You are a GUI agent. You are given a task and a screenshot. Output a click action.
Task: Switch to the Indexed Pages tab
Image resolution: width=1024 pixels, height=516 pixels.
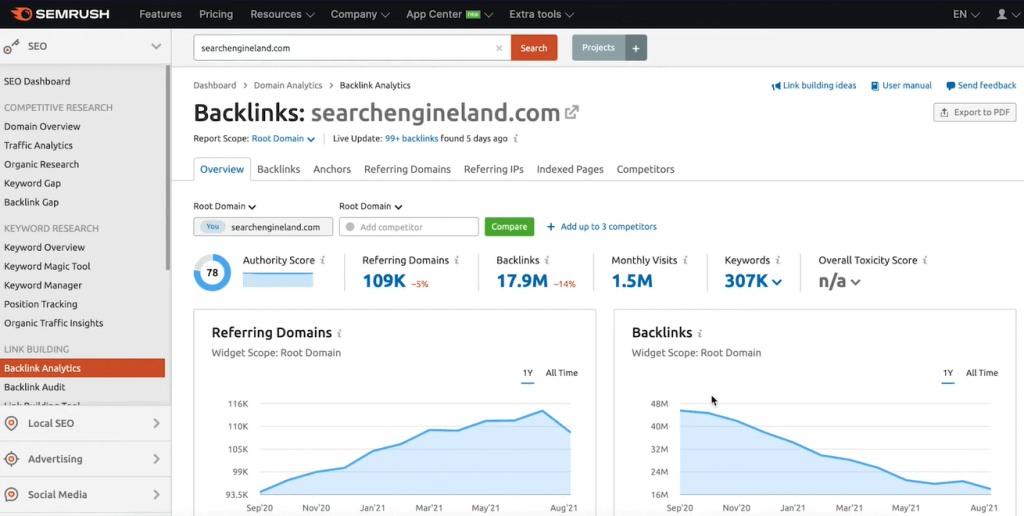click(x=570, y=169)
